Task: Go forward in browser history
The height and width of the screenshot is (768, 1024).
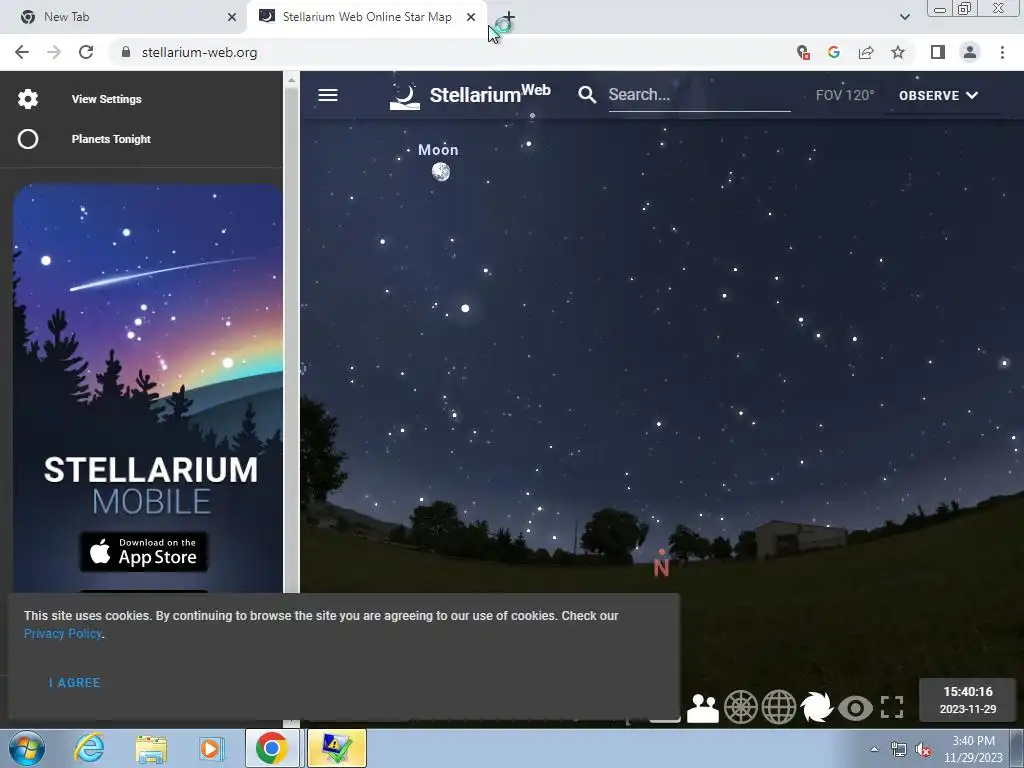Action: pyautogui.click(x=54, y=52)
